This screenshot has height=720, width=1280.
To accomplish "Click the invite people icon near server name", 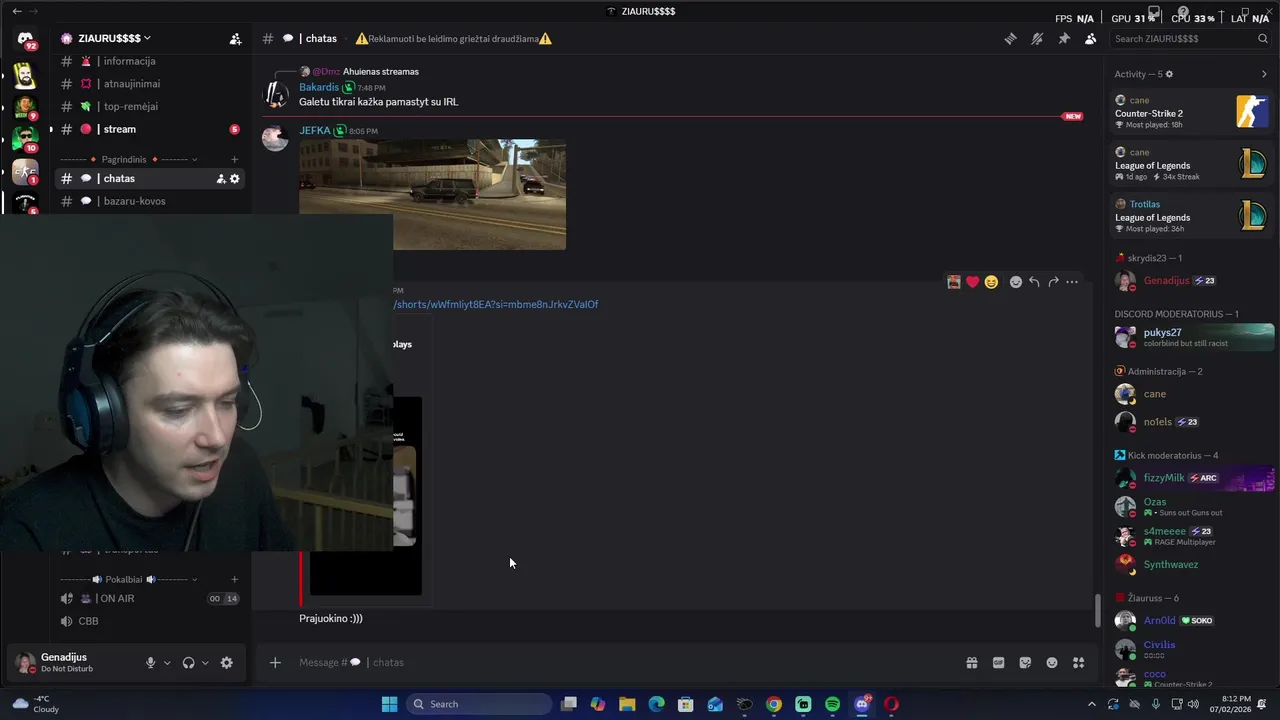I will click(x=235, y=39).
